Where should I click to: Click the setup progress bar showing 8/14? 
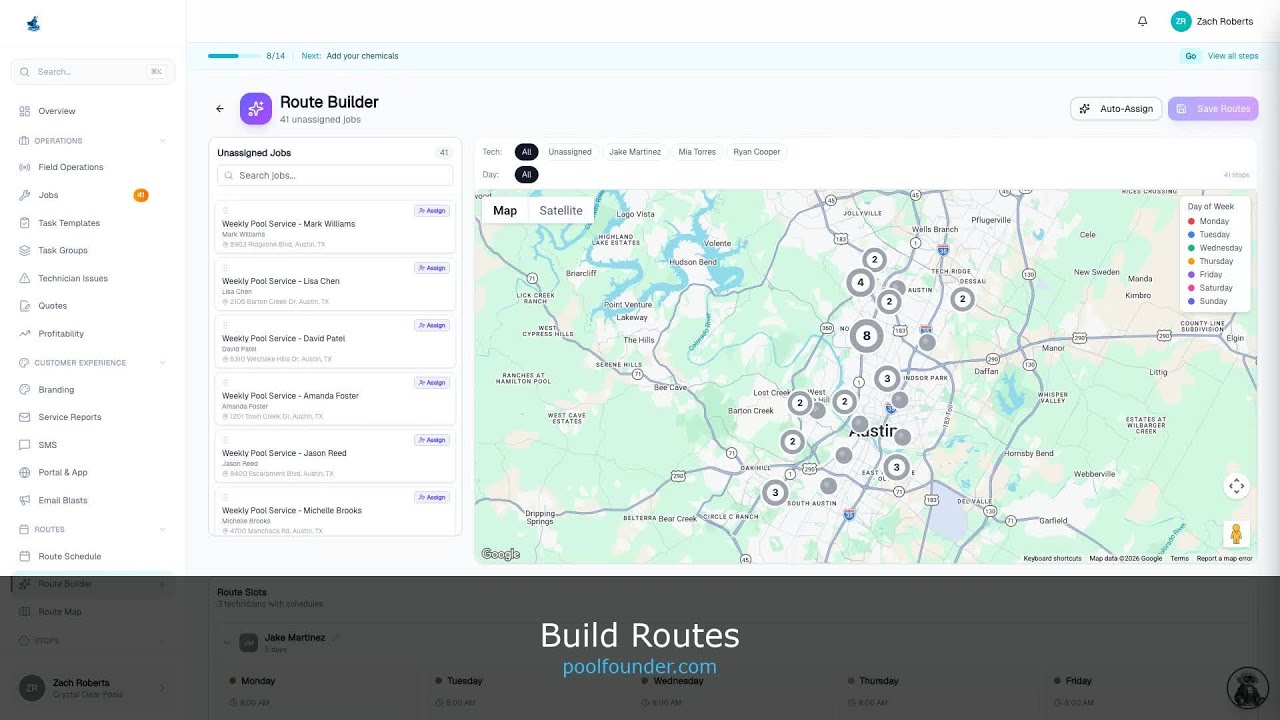click(x=234, y=56)
